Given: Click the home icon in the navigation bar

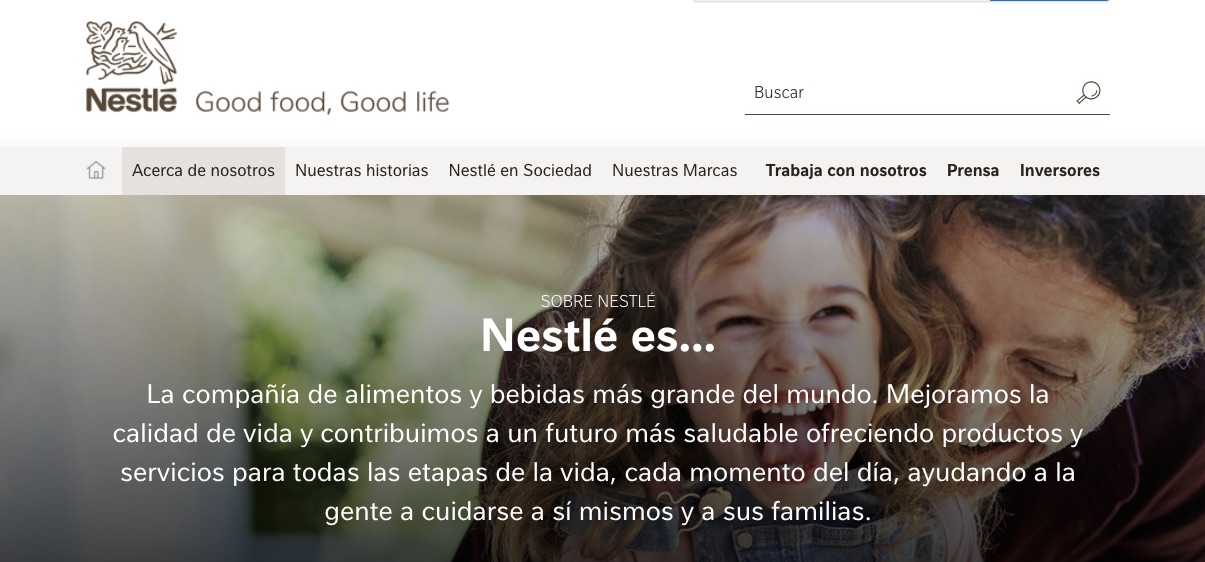Looking at the screenshot, I should click(x=96, y=171).
